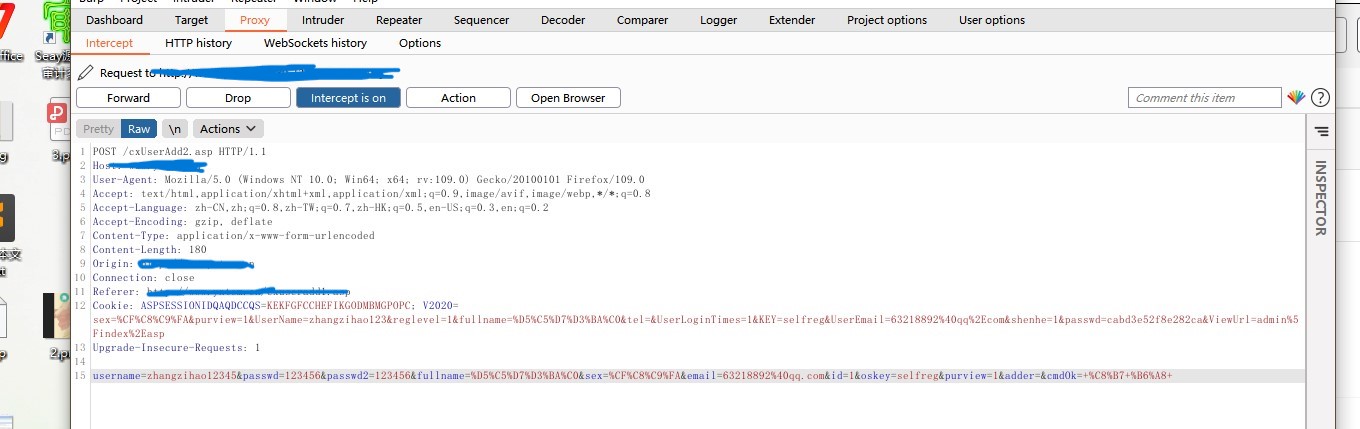Viewport: 1360px width, 429px height.
Task: Open the Target tab
Action: [x=192, y=20]
